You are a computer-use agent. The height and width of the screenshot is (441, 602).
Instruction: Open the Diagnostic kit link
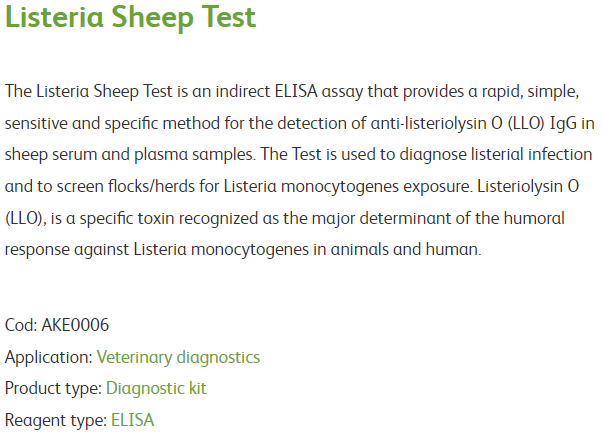(156, 389)
